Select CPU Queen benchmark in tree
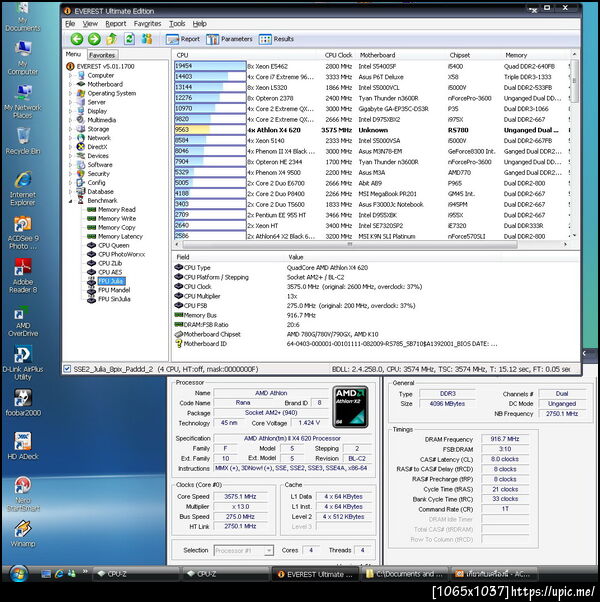This screenshot has height=602, width=600. [113, 245]
